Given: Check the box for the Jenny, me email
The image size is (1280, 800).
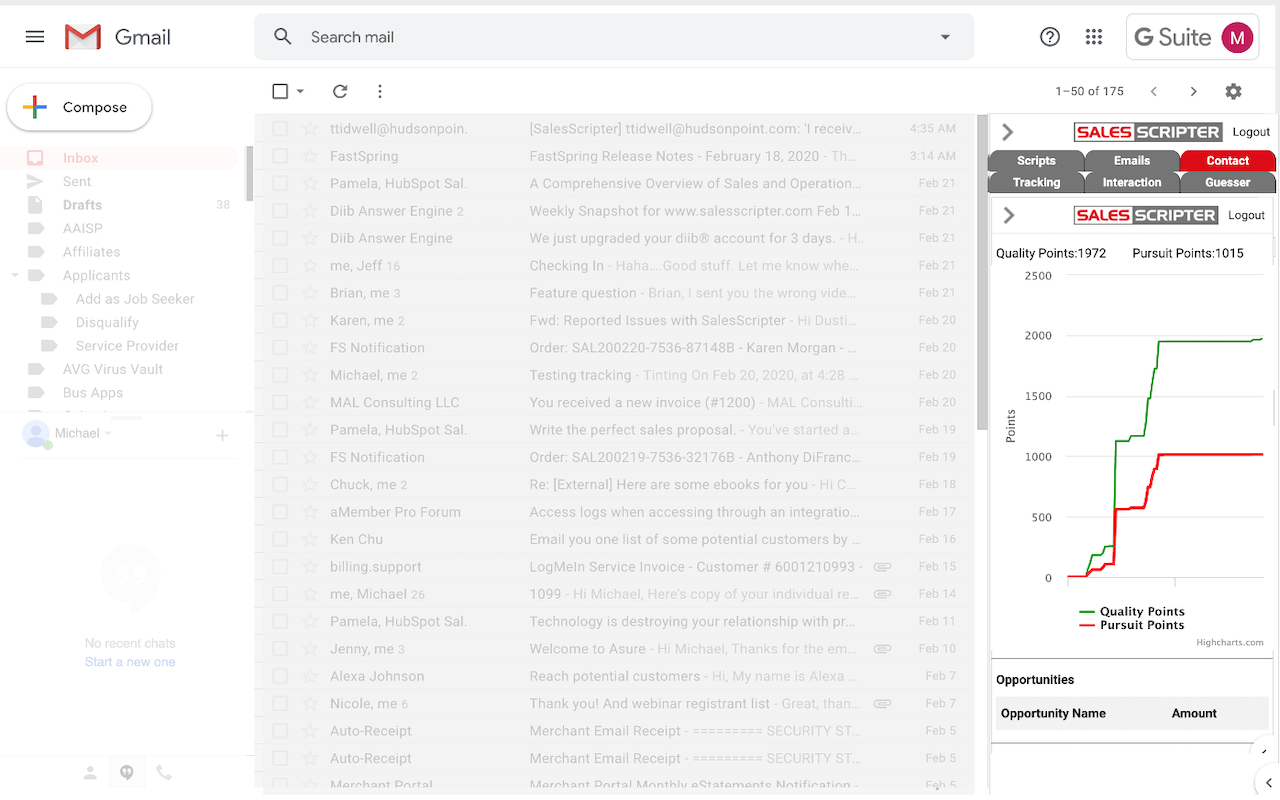Looking at the screenshot, I should 280,649.
